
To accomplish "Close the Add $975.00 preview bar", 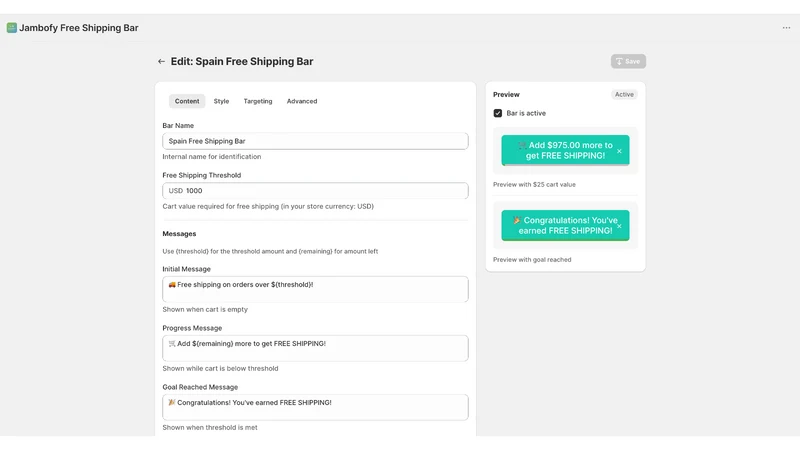I will click(x=619, y=151).
